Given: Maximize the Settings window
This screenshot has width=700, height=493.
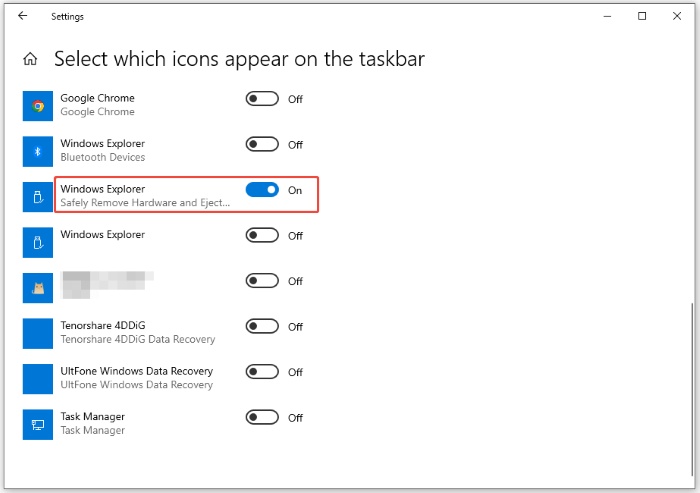Looking at the screenshot, I should 642,16.
